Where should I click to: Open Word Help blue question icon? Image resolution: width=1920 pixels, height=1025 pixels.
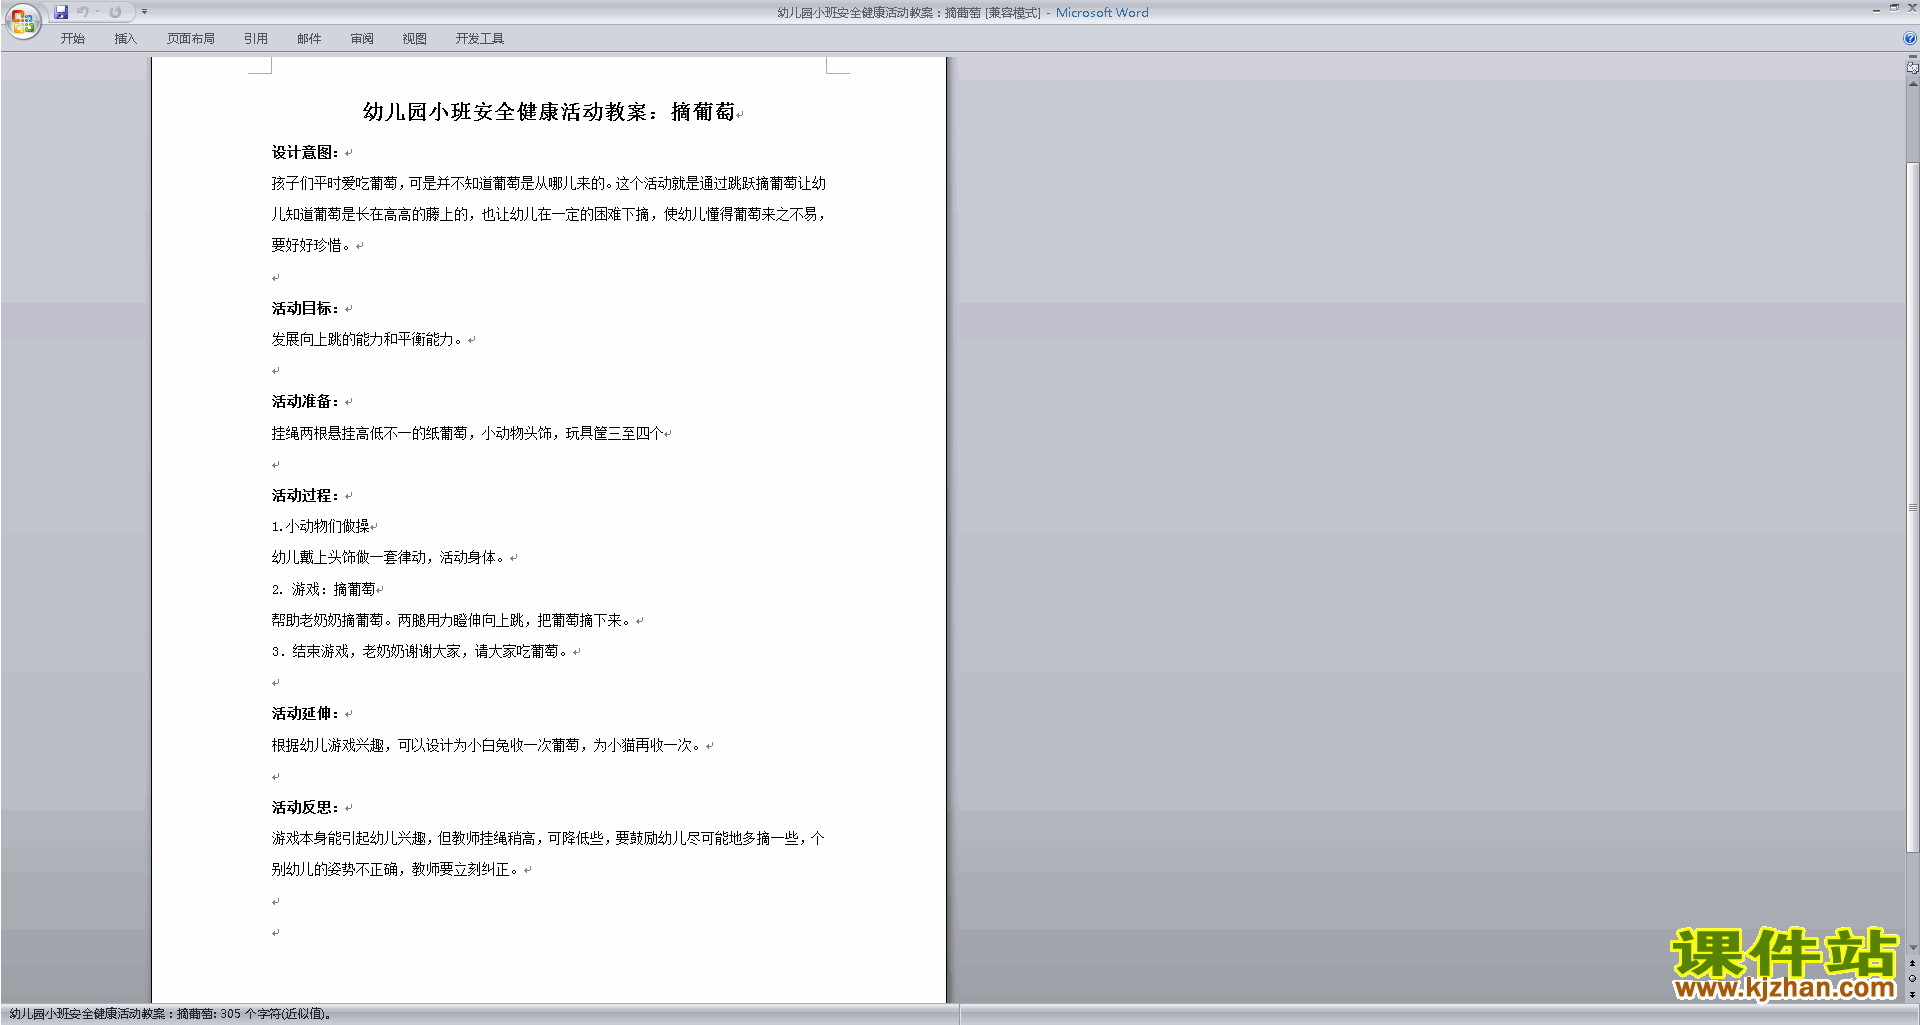pos(1910,39)
